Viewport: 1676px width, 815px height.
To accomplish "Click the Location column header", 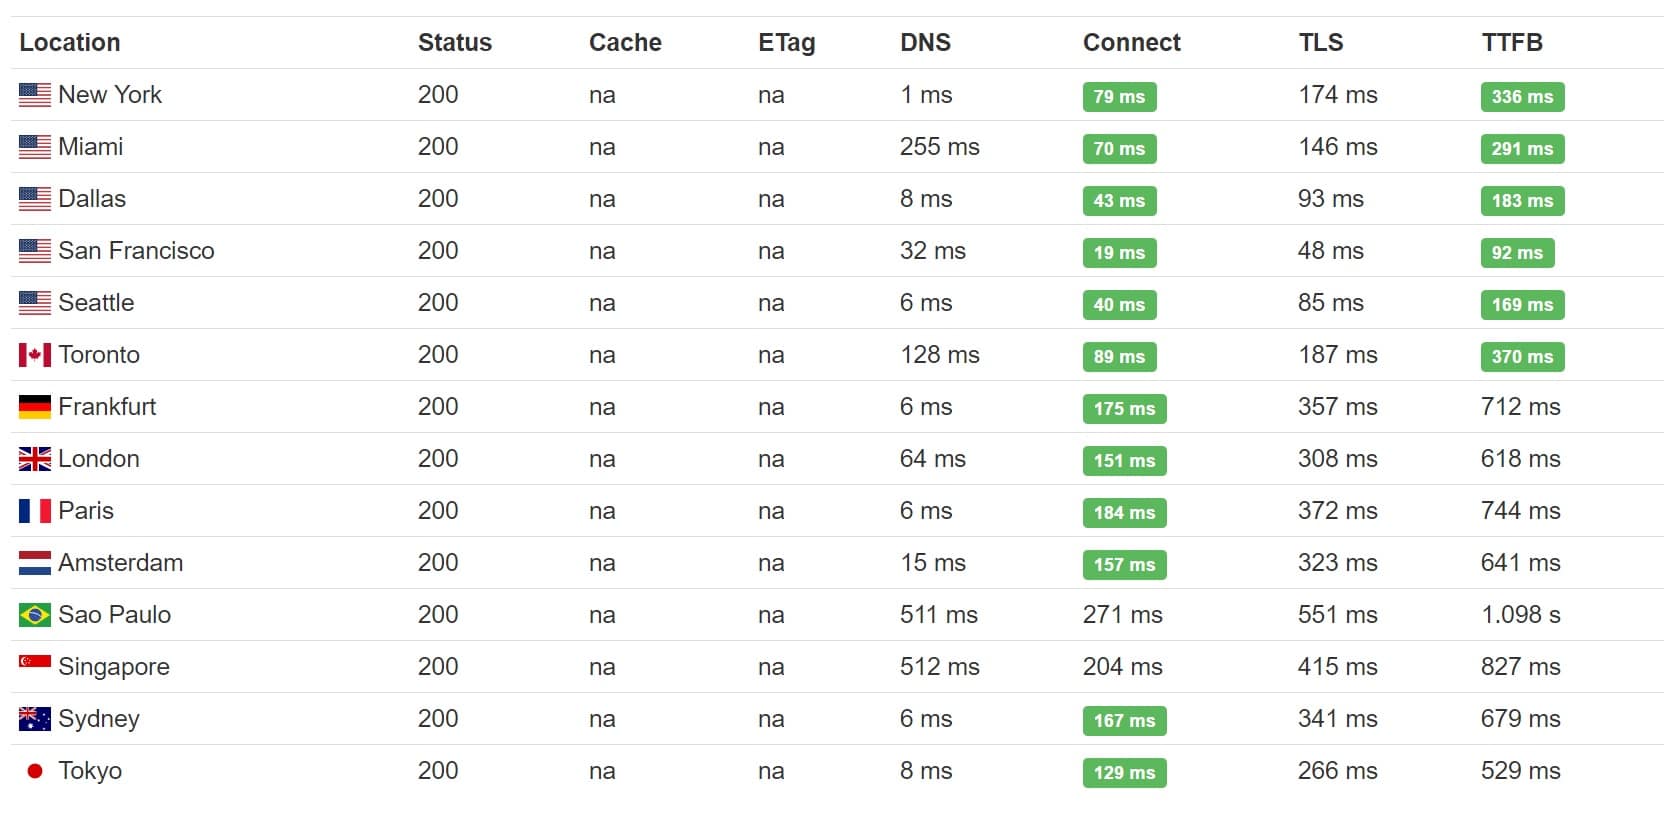I will (70, 43).
